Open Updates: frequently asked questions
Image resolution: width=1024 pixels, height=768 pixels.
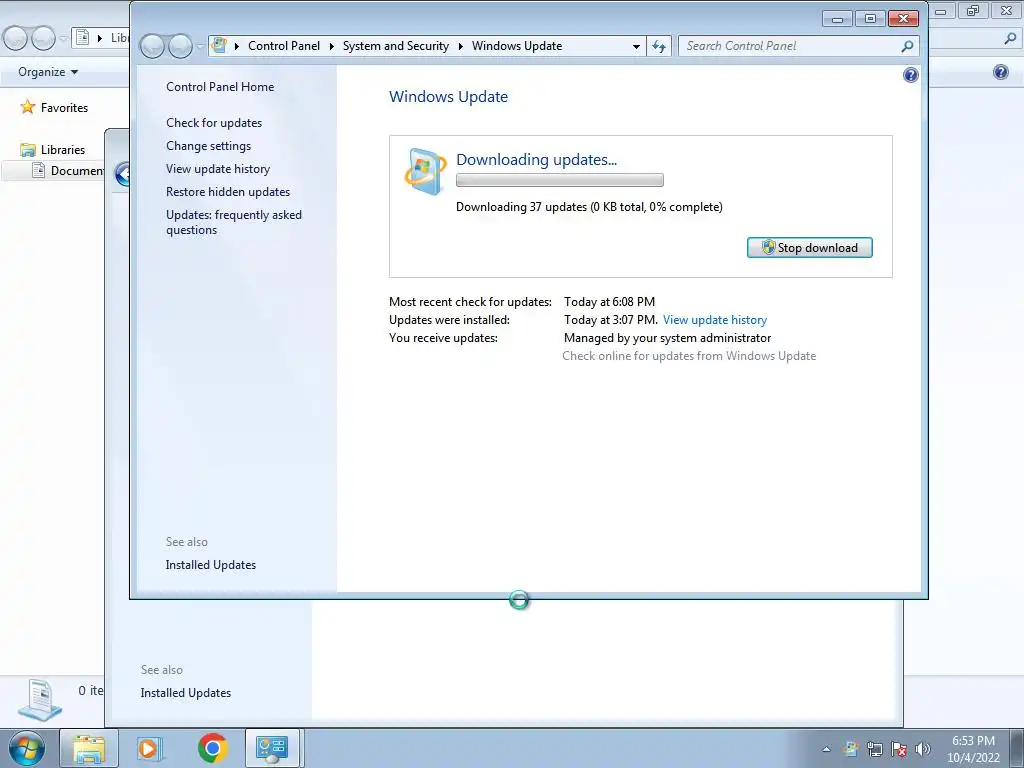[234, 222]
